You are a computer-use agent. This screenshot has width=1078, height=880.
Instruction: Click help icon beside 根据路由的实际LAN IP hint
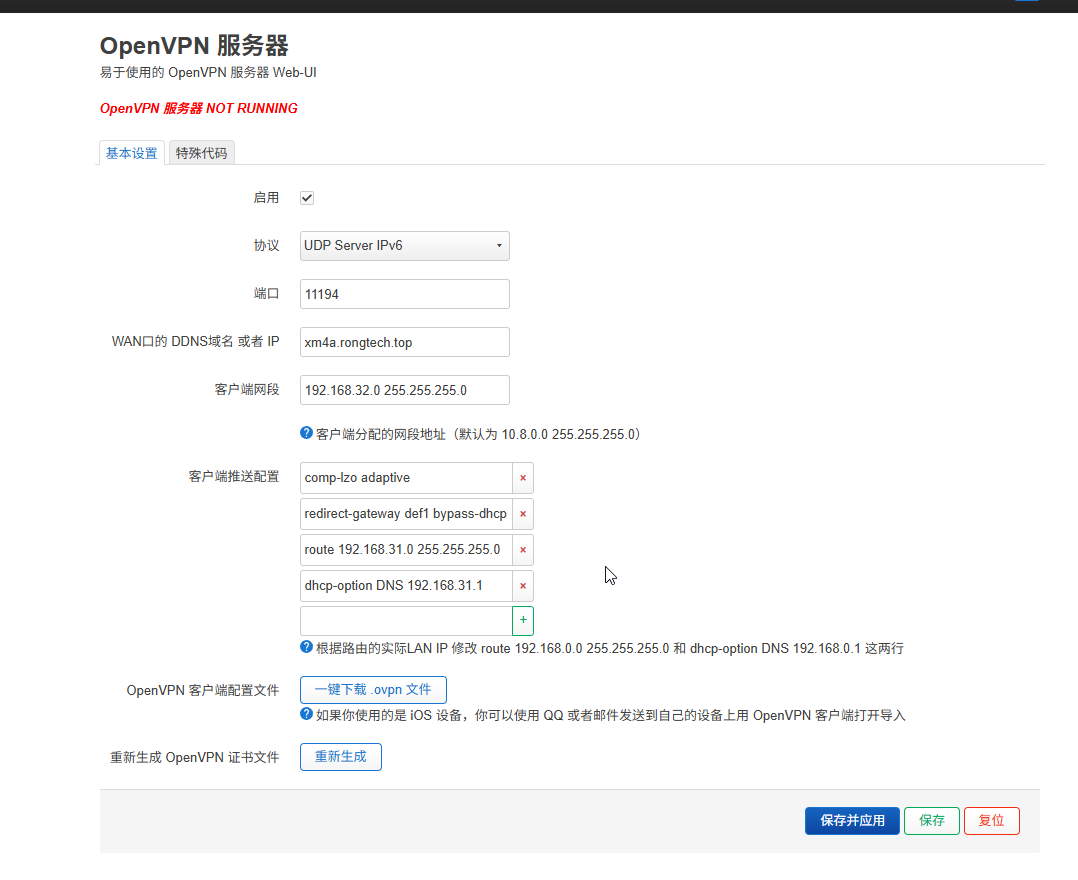click(x=307, y=647)
